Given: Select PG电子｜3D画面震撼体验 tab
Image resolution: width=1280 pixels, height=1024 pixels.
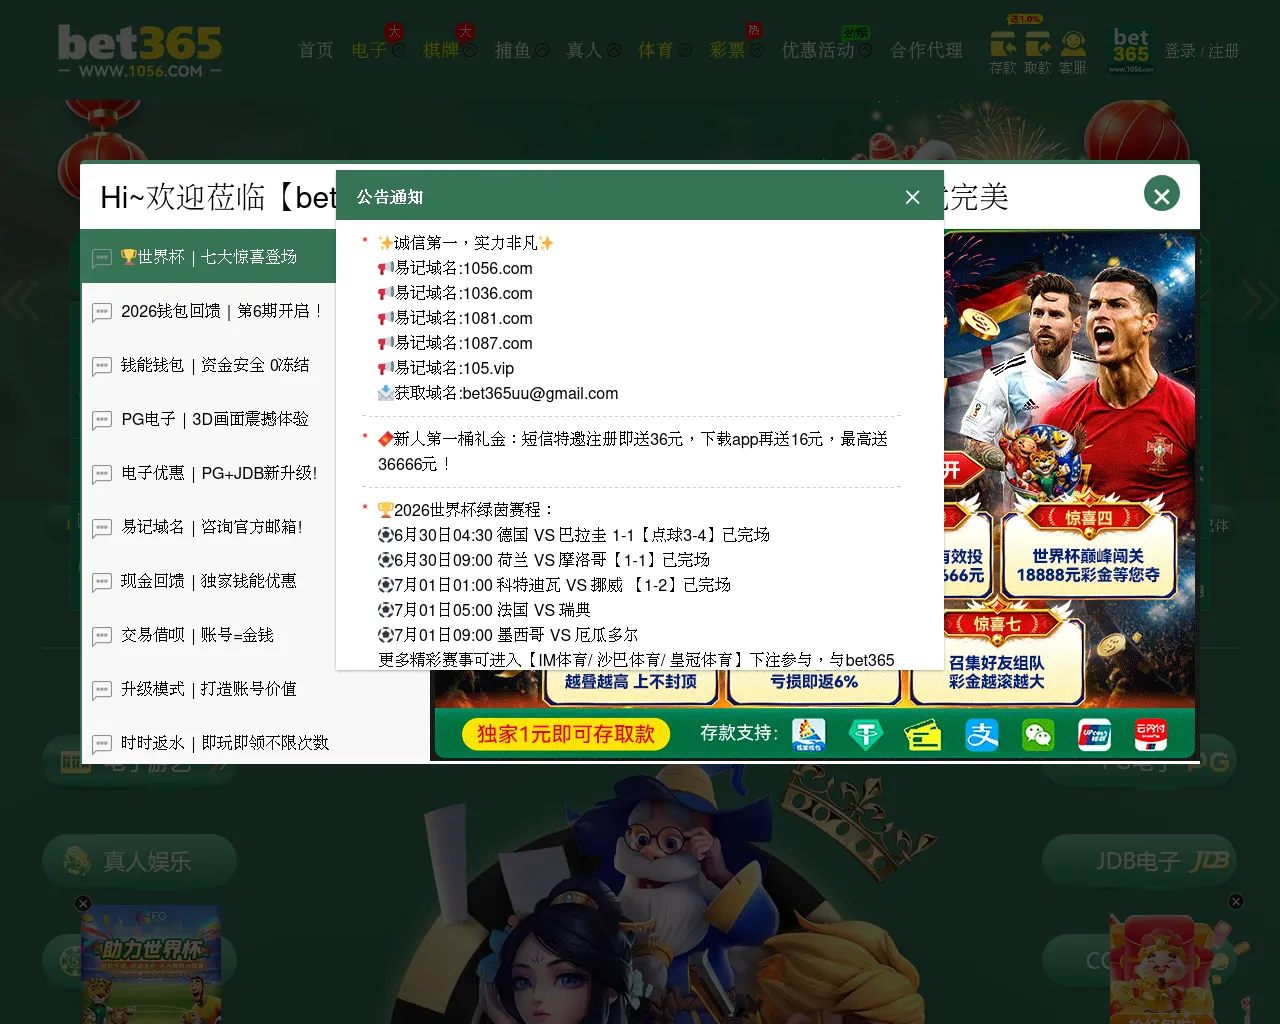Looking at the screenshot, I should 208,419.
